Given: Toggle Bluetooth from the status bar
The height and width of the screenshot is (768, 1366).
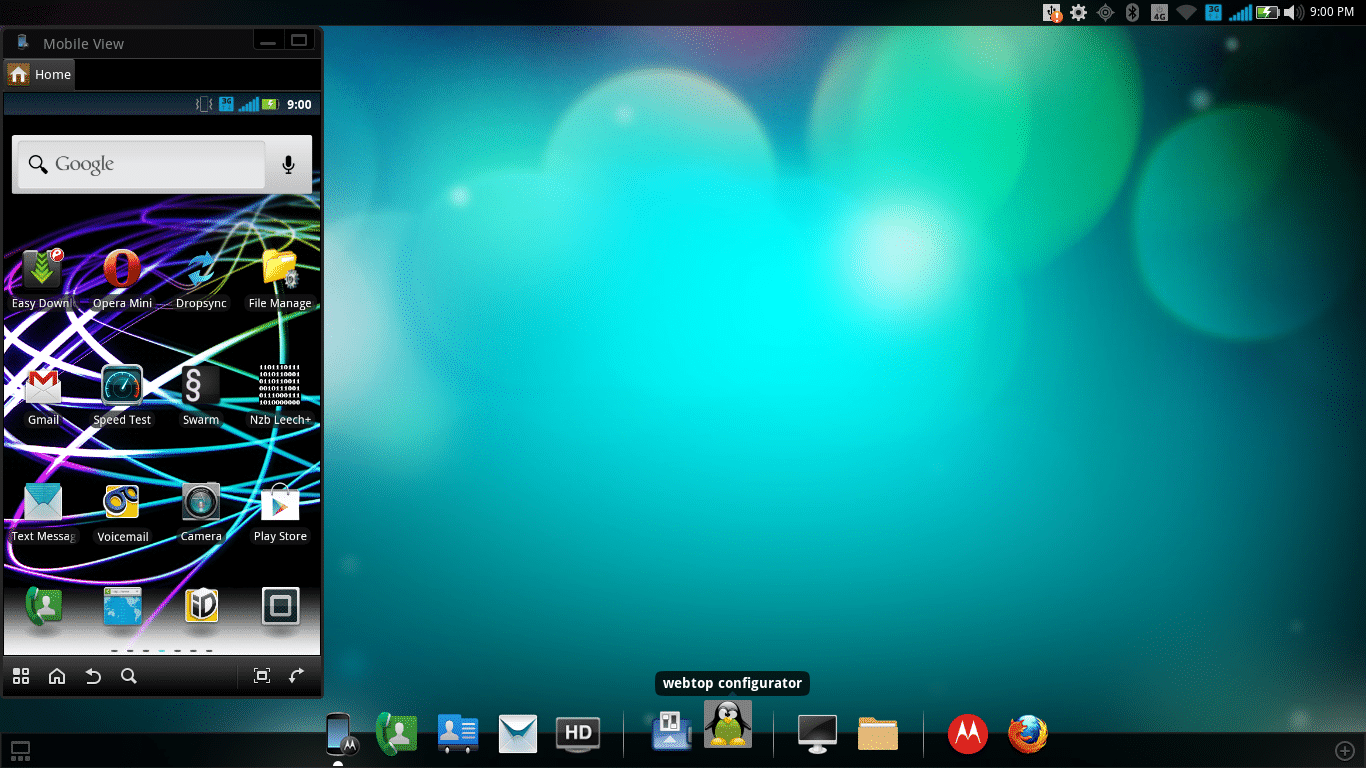Looking at the screenshot, I should [1133, 12].
